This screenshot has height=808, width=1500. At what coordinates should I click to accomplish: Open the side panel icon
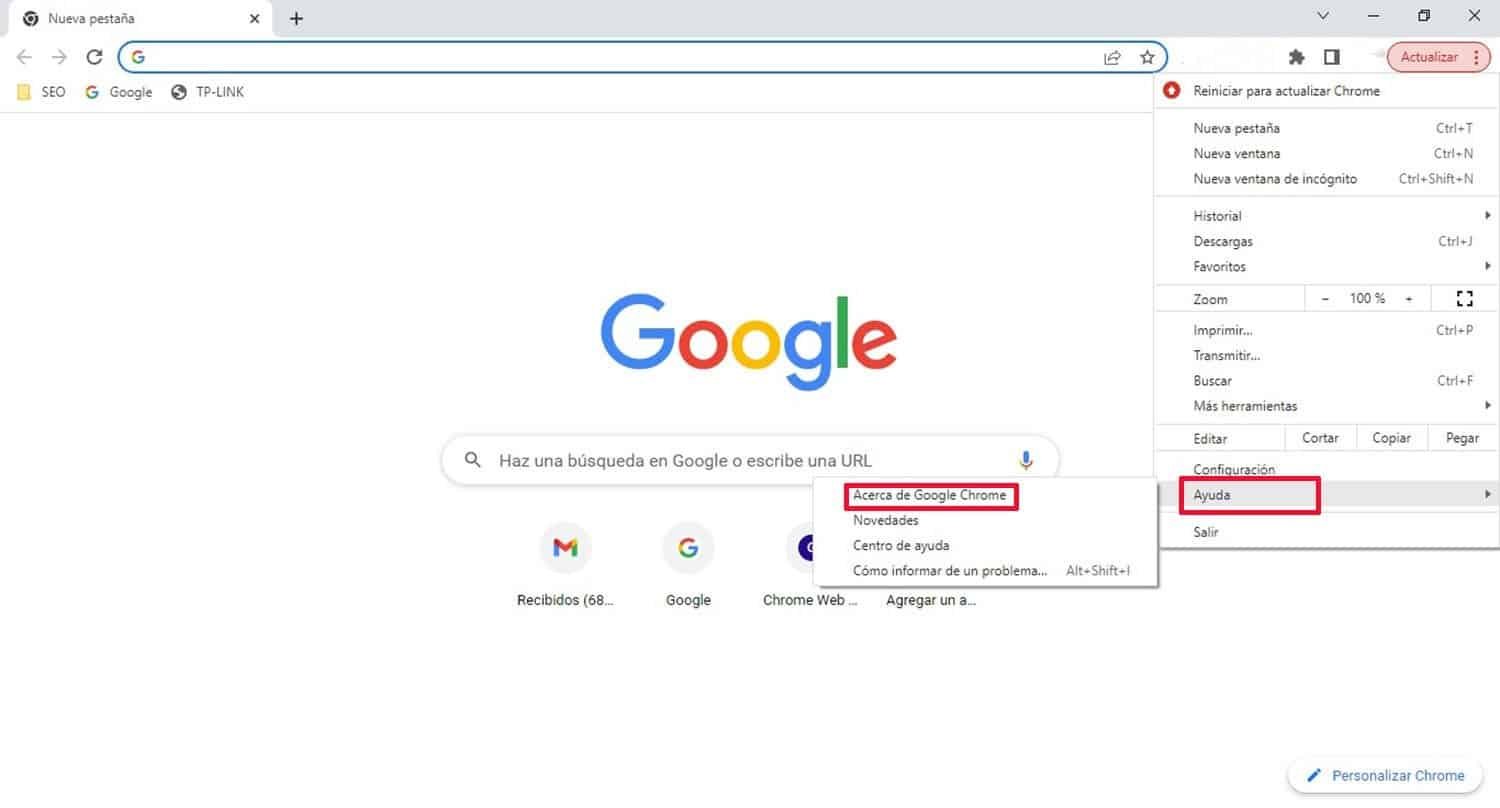[1331, 57]
